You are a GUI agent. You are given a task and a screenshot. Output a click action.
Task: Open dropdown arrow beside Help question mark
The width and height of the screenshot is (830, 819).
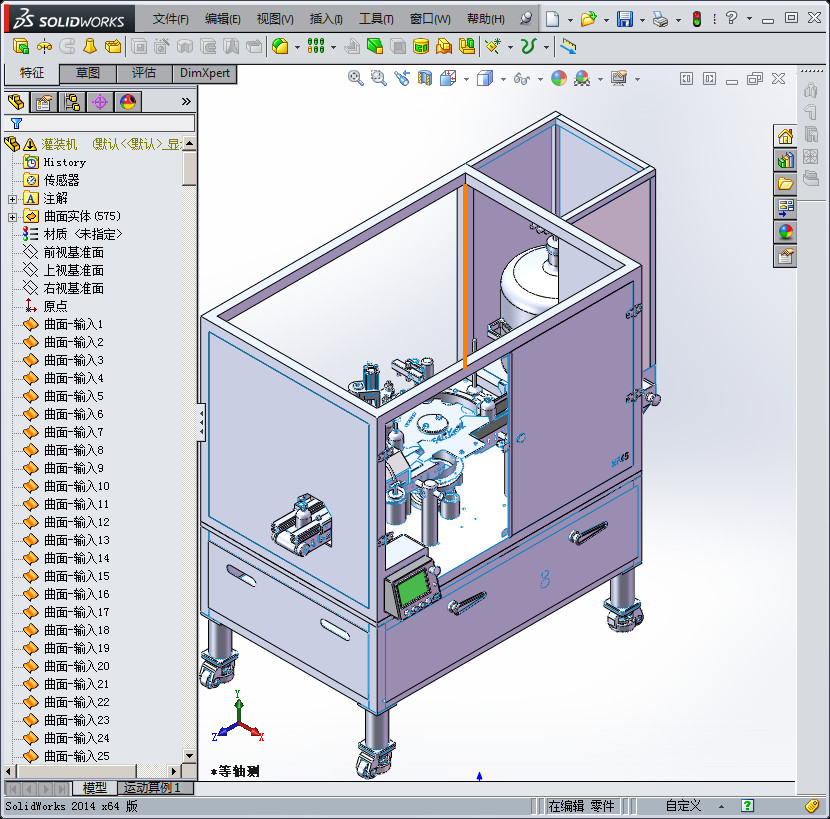click(750, 19)
